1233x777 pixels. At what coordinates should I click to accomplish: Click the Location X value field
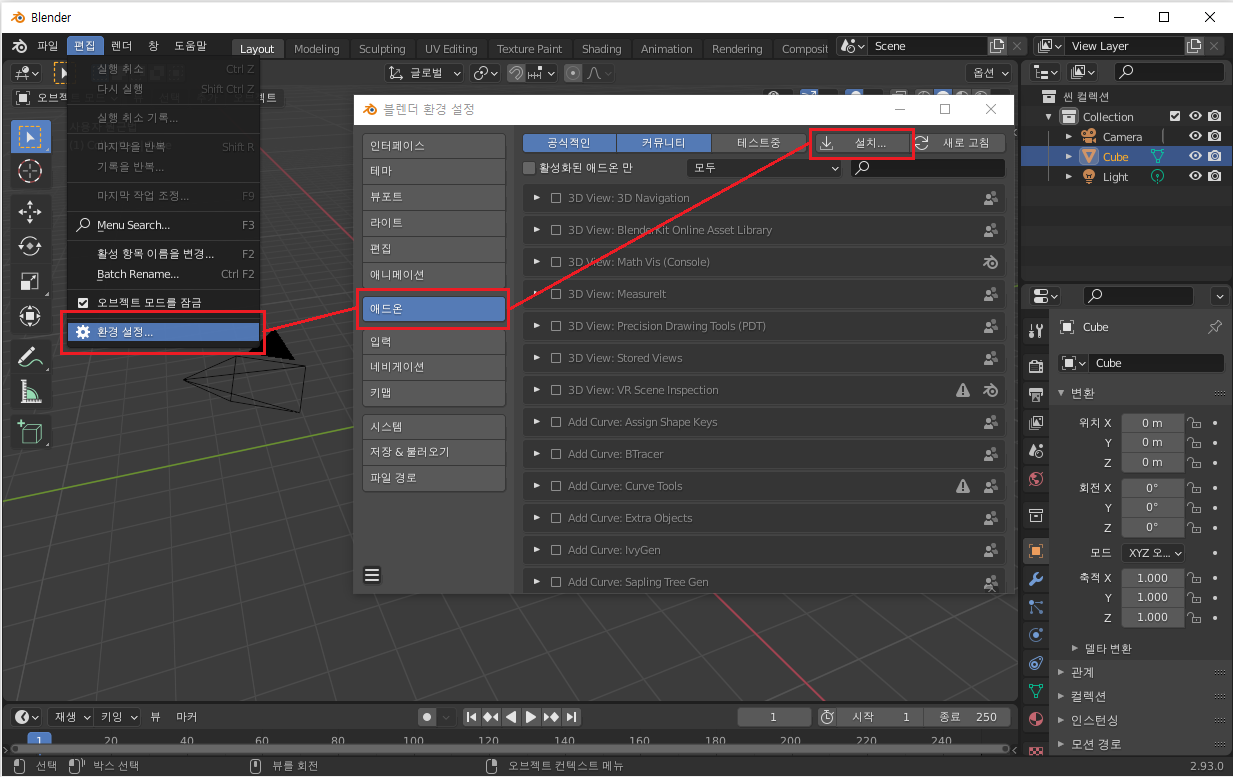(1152, 422)
